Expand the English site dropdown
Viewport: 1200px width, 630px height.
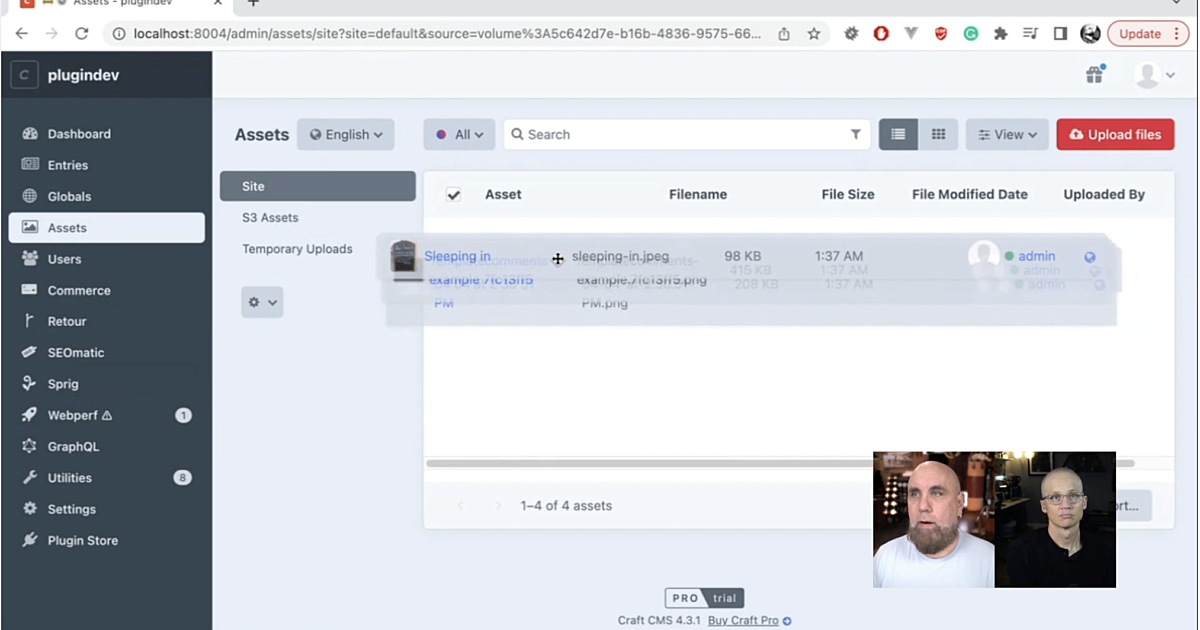coord(346,134)
